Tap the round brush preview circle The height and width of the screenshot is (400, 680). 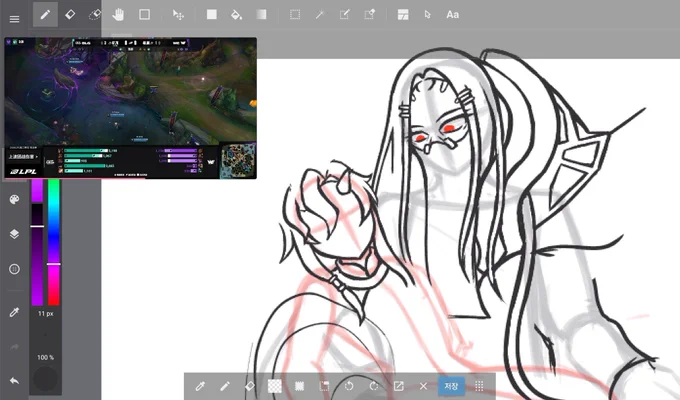tap(45, 379)
